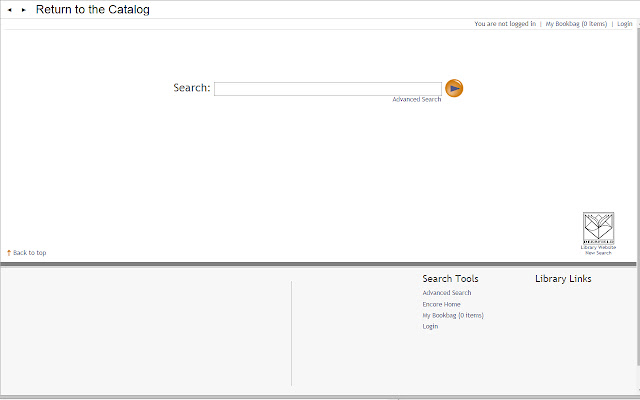Click the 'You are not logged in' text
Screen dimensions: 640x400
coord(505,24)
